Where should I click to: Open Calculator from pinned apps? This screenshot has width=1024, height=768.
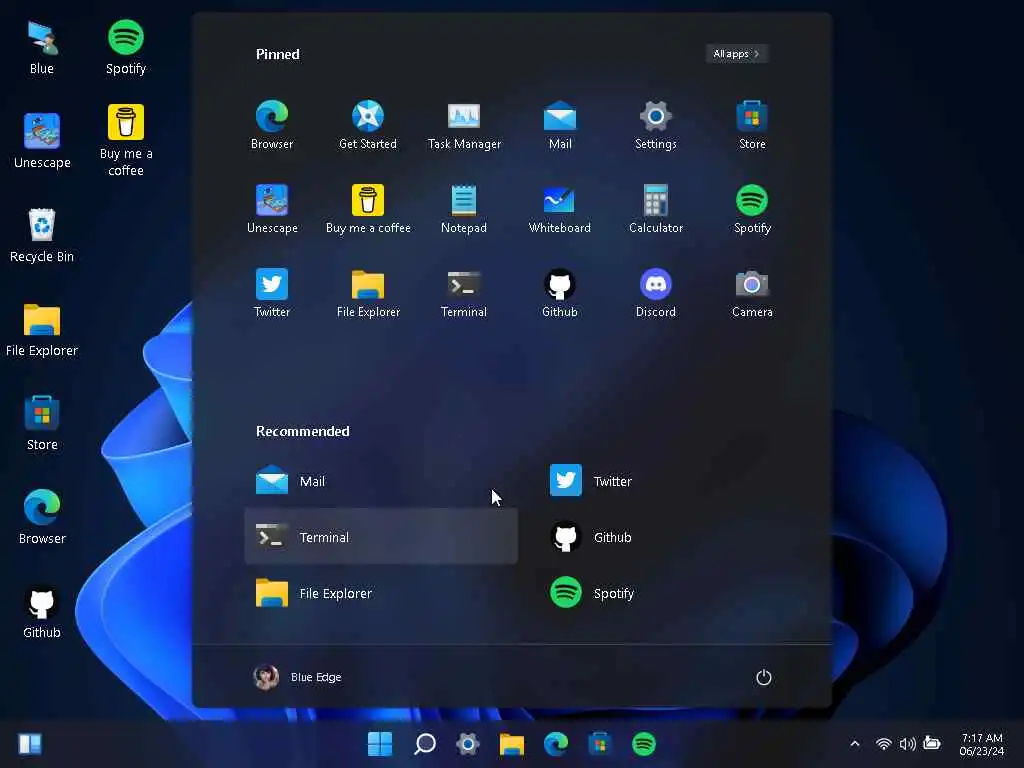tap(656, 209)
